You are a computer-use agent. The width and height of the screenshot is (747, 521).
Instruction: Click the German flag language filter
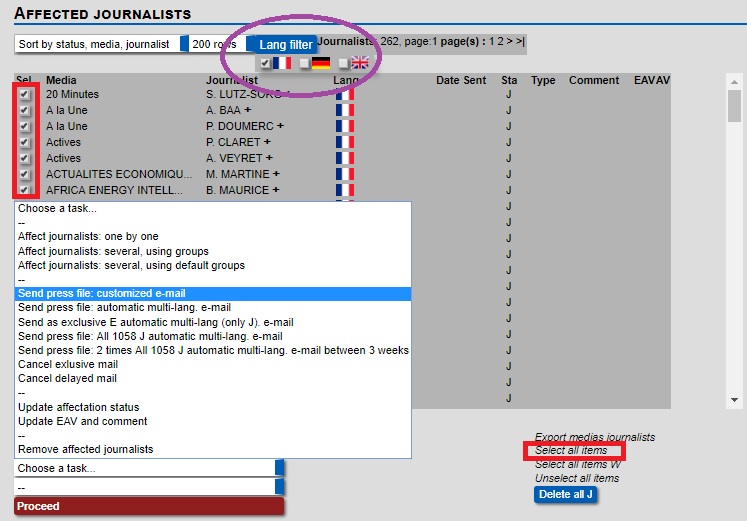pyautogui.click(x=321, y=63)
